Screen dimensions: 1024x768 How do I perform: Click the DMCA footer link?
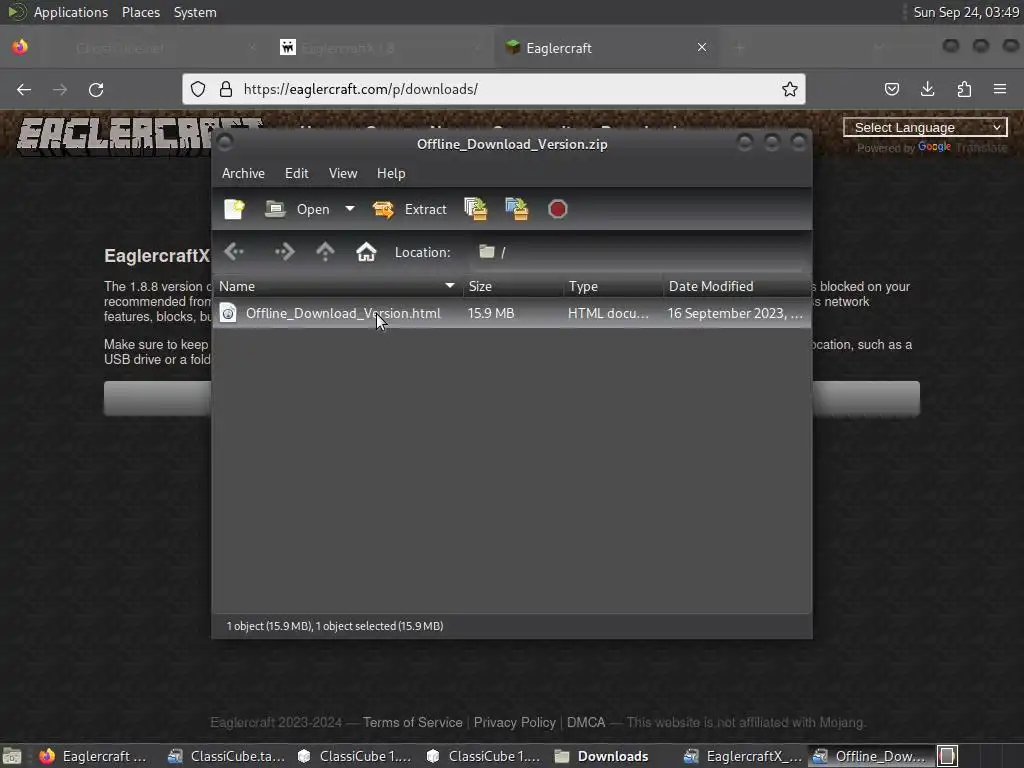pos(586,722)
